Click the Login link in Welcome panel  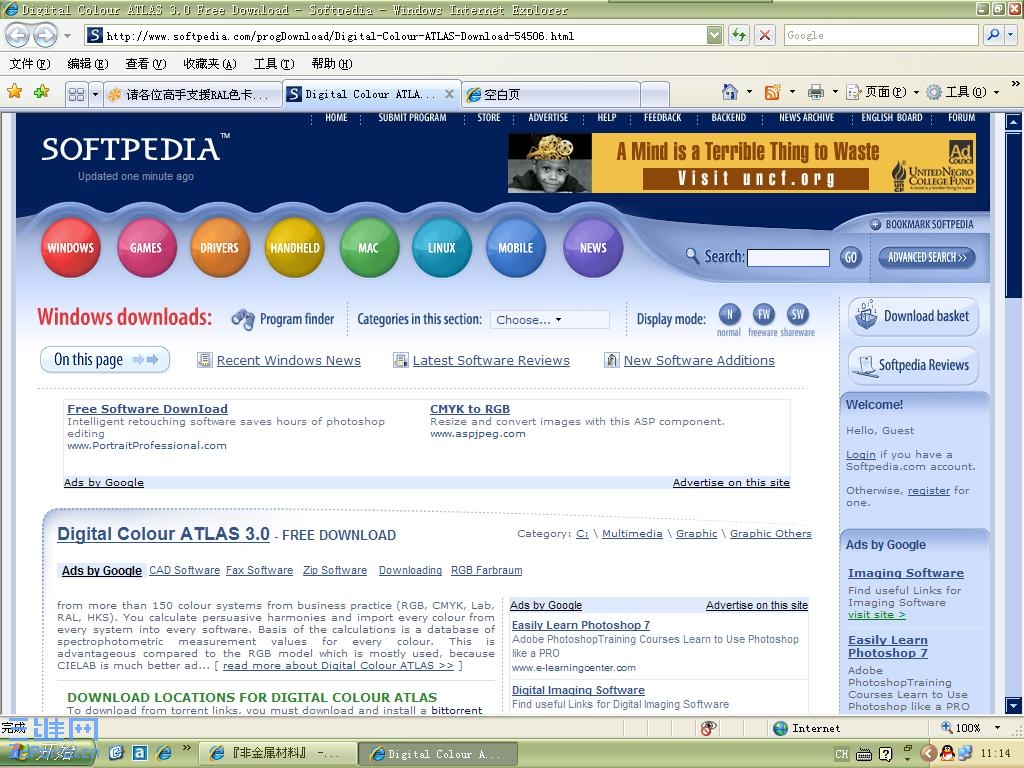pyautogui.click(x=861, y=455)
